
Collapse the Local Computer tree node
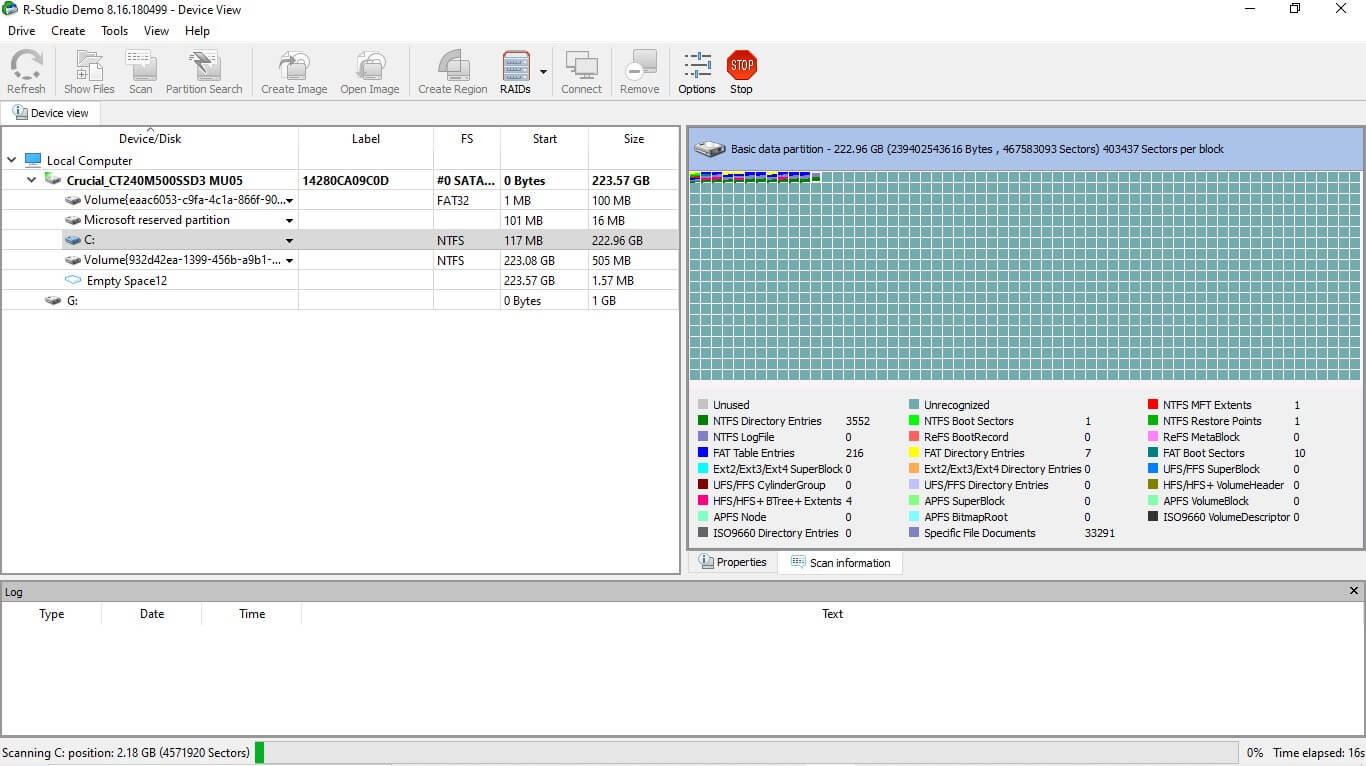pyautogui.click(x=11, y=160)
